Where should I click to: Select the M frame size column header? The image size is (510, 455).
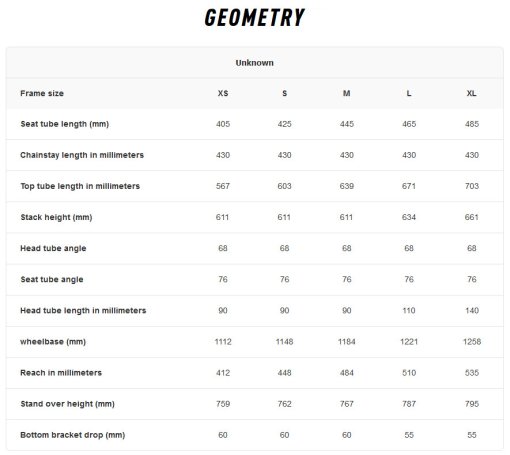pyautogui.click(x=347, y=93)
